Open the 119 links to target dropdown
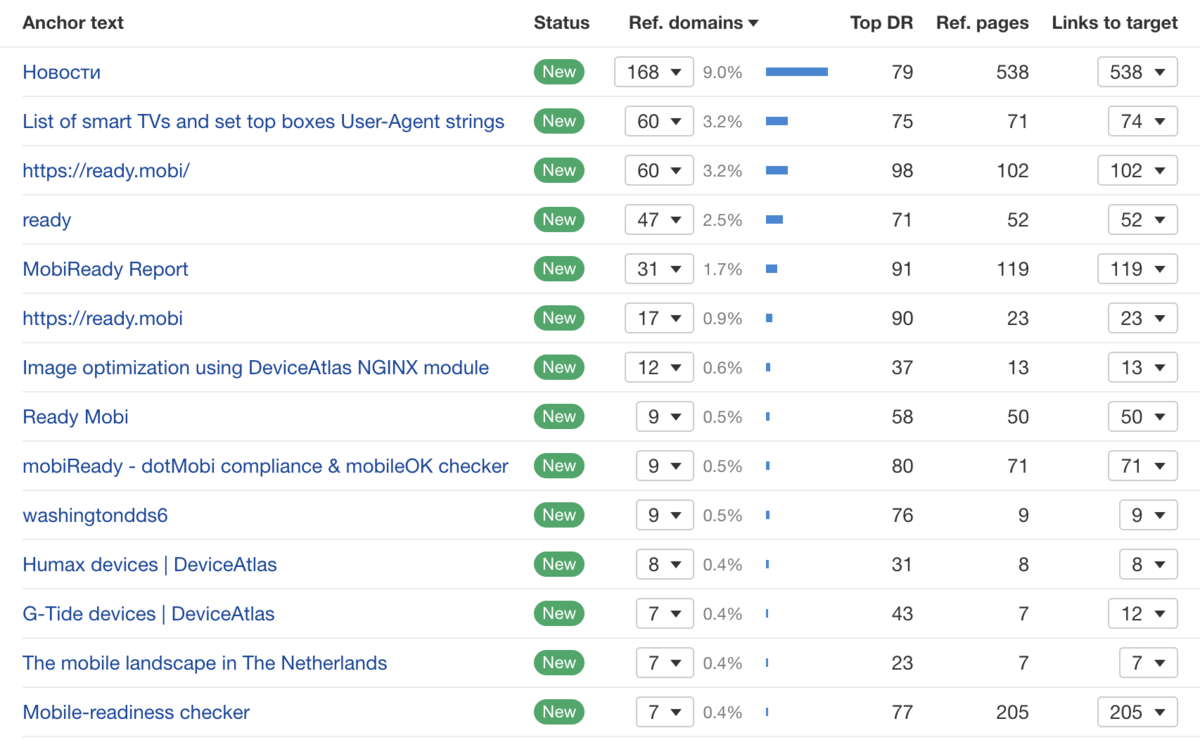The width and height of the screenshot is (1200, 740). click(1137, 269)
